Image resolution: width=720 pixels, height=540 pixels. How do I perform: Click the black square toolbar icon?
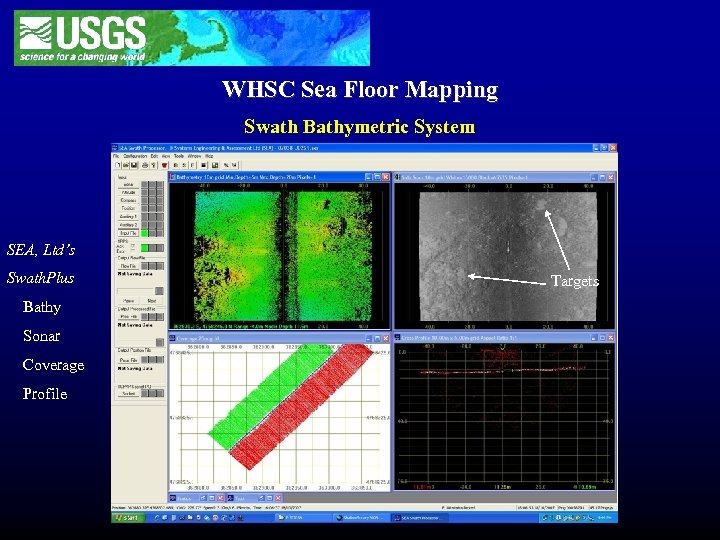204,165
